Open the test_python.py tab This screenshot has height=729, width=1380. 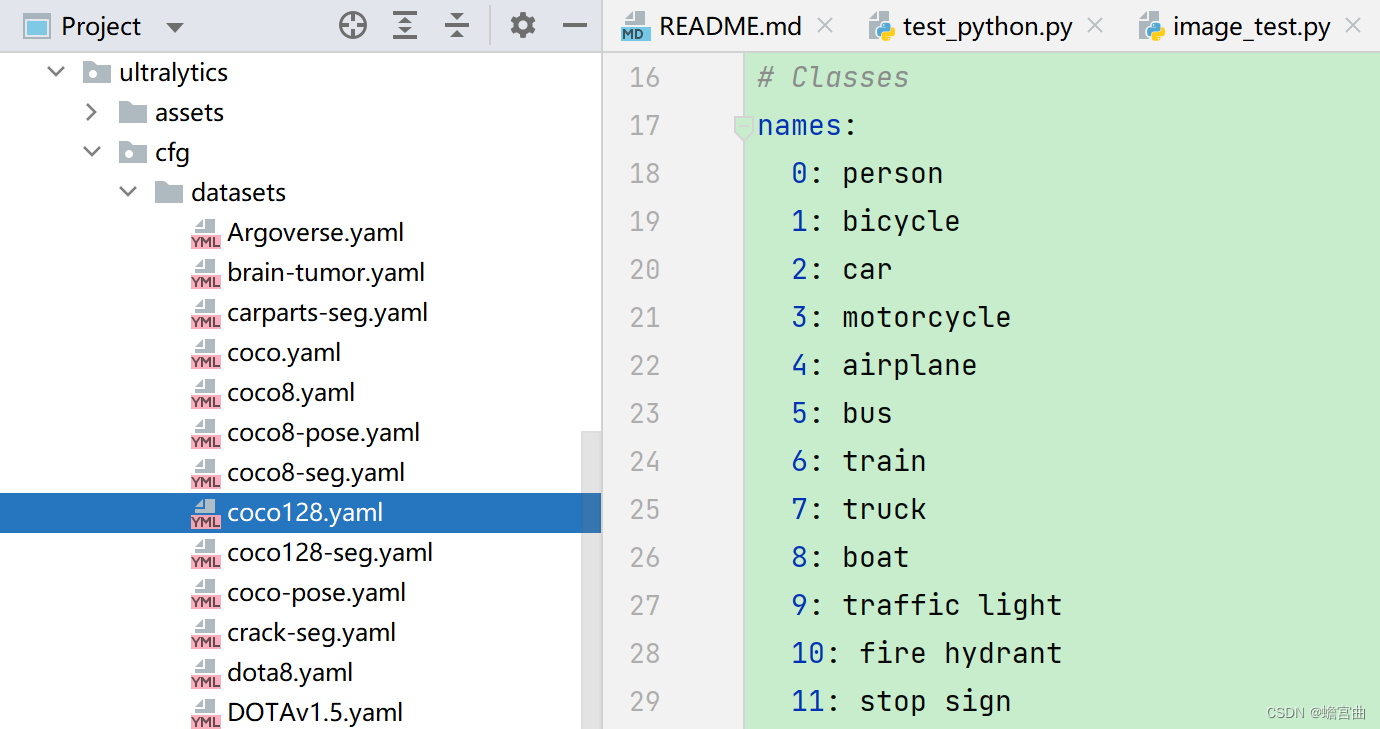pyautogui.click(x=986, y=26)
